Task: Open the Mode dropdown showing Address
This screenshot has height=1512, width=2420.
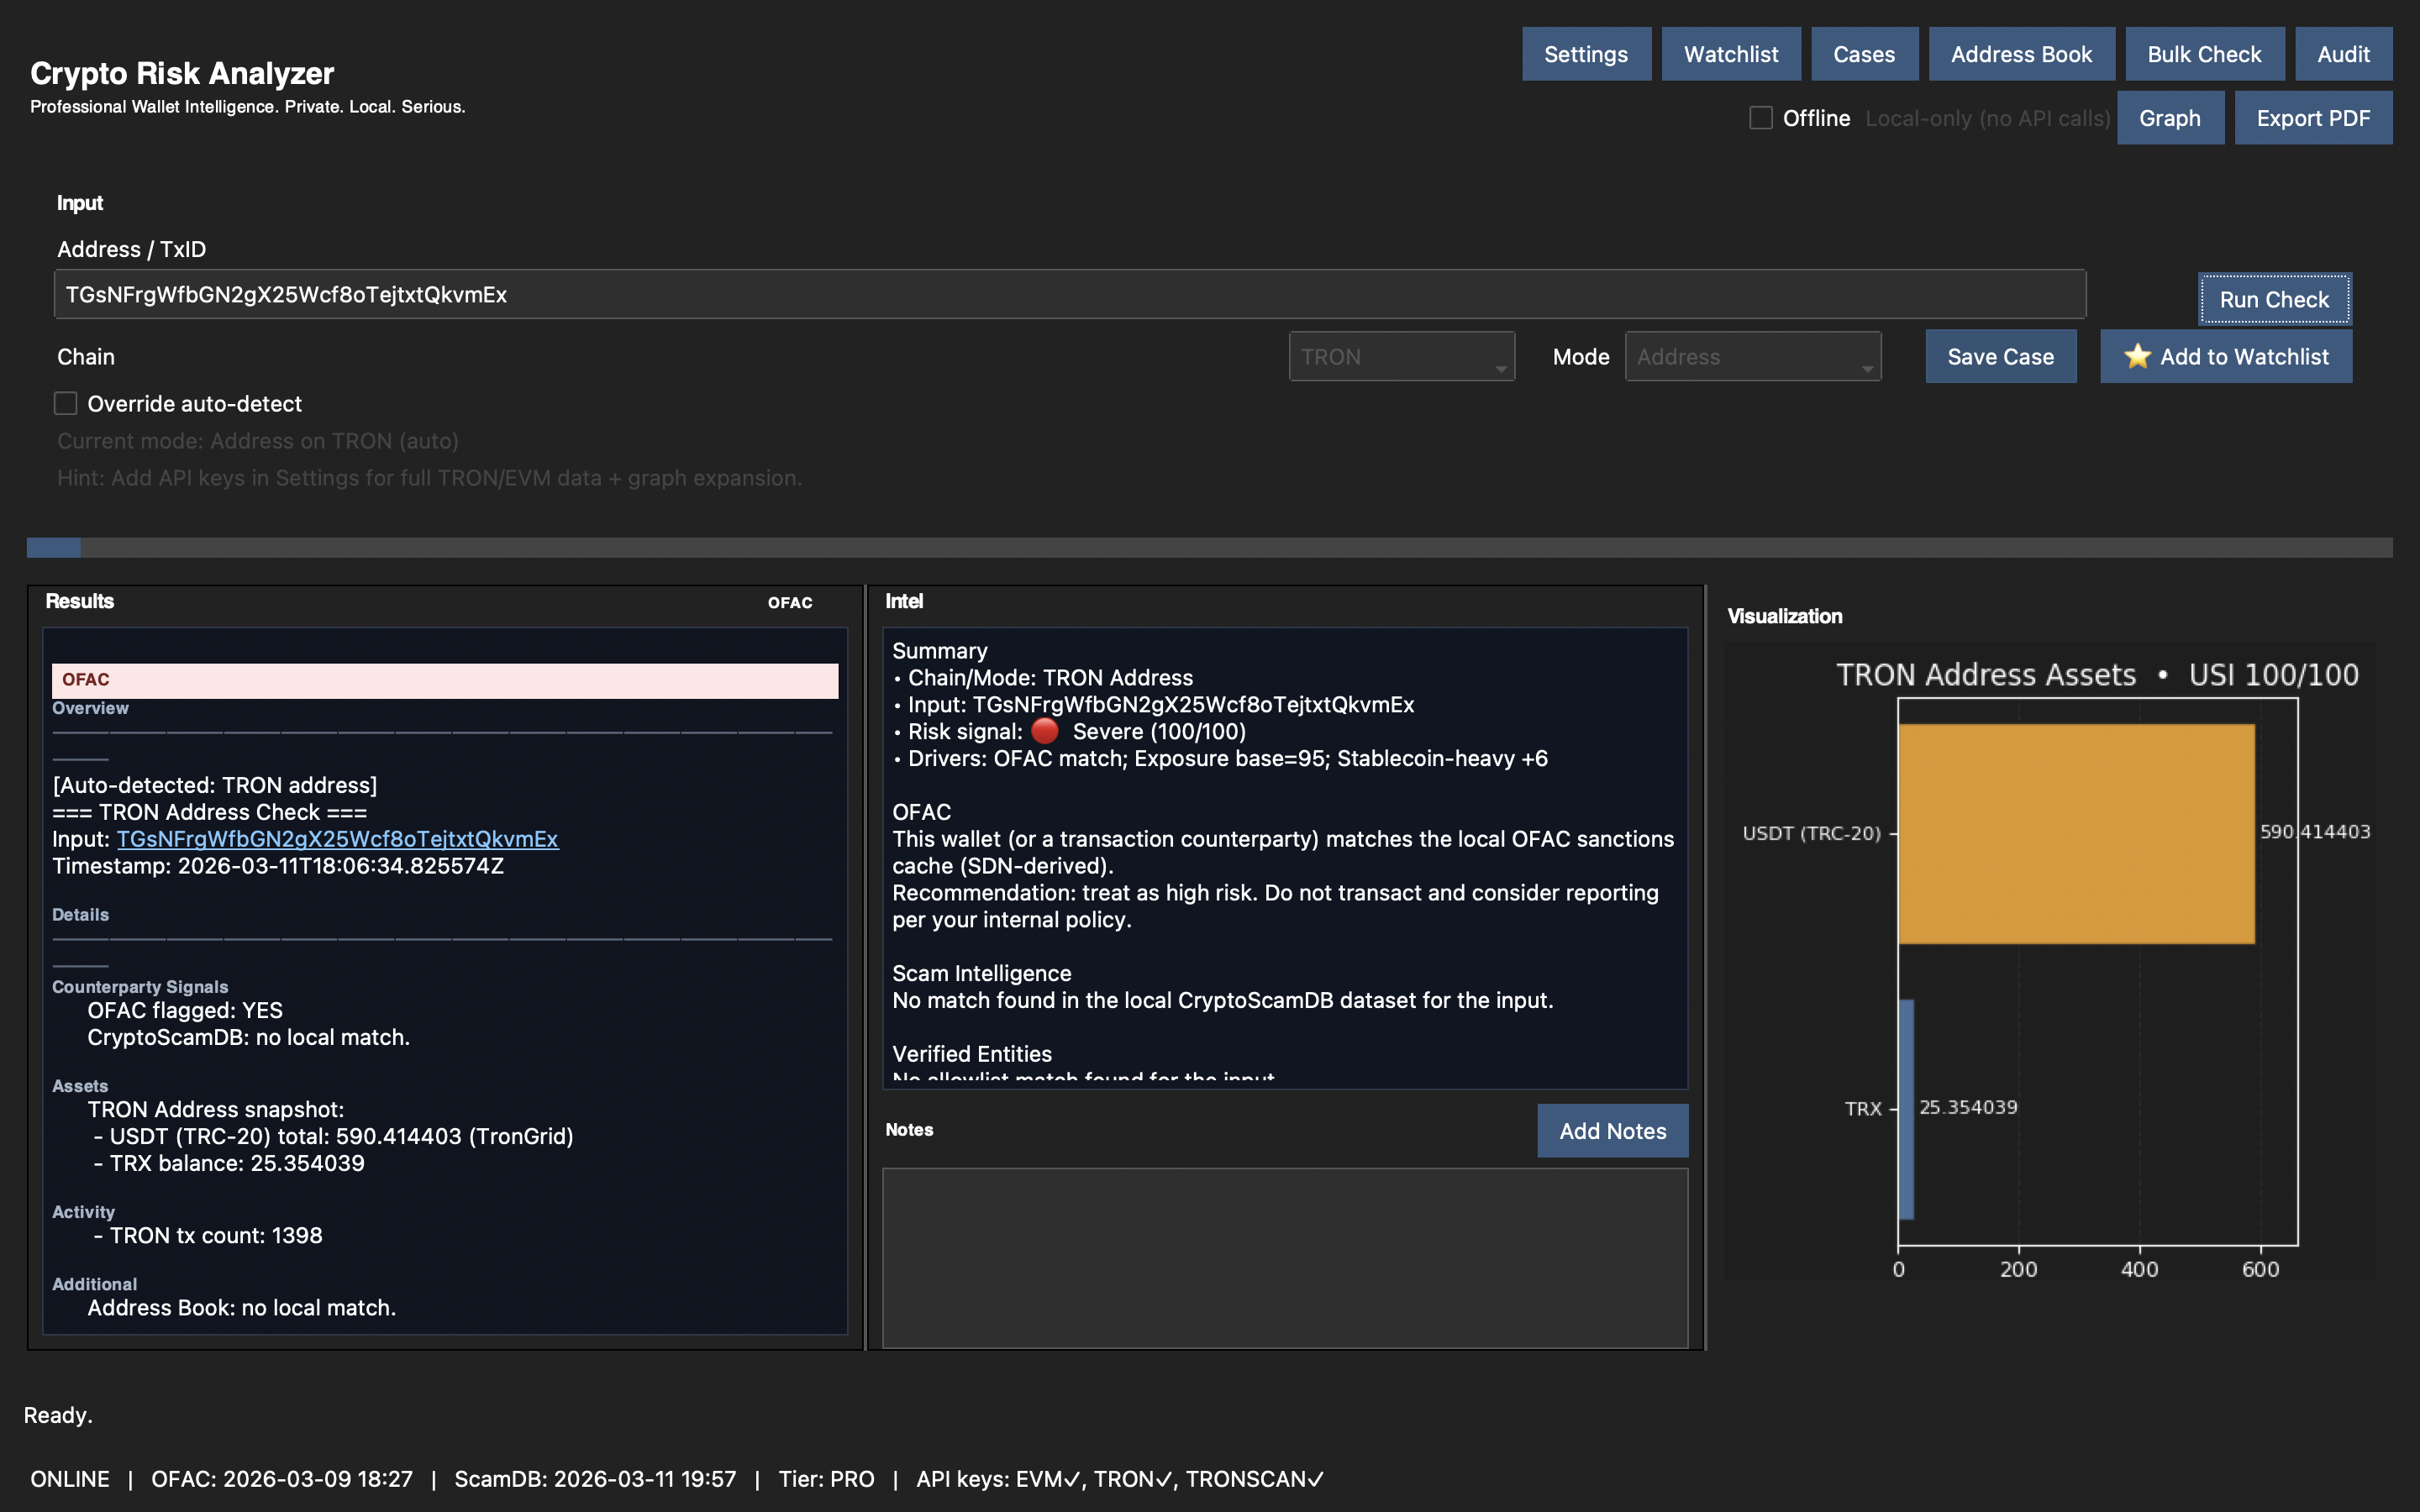Action: tap(1753, 356)
